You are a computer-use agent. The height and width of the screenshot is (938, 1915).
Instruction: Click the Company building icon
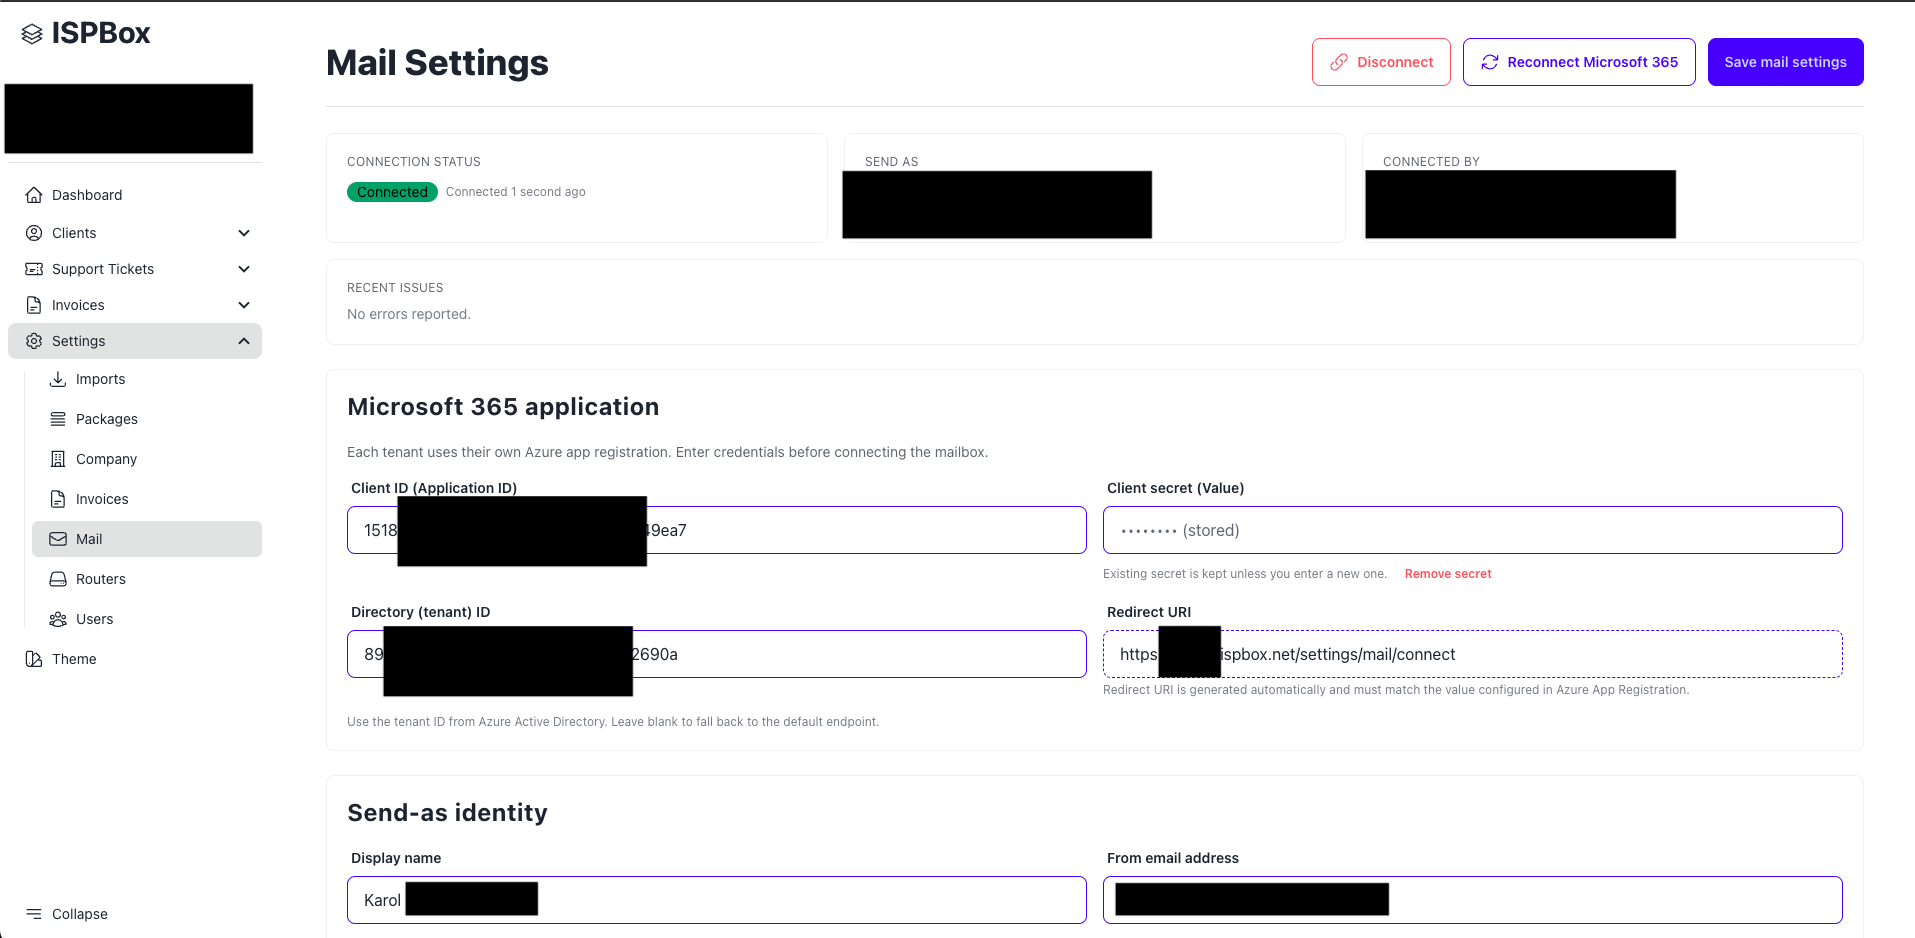click(x=58, y=459)
